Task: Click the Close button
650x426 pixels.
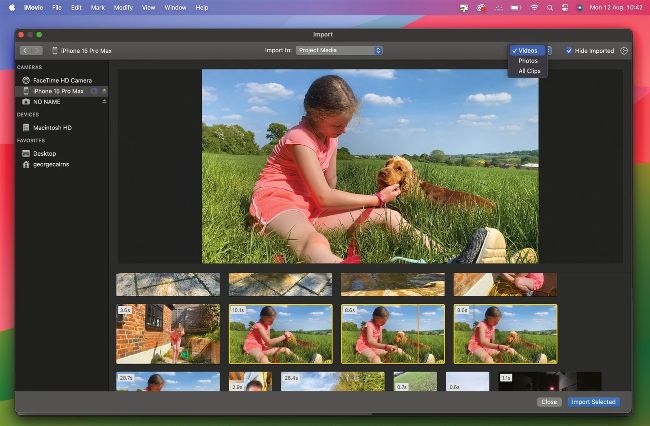Action: [x=549, y=402]
